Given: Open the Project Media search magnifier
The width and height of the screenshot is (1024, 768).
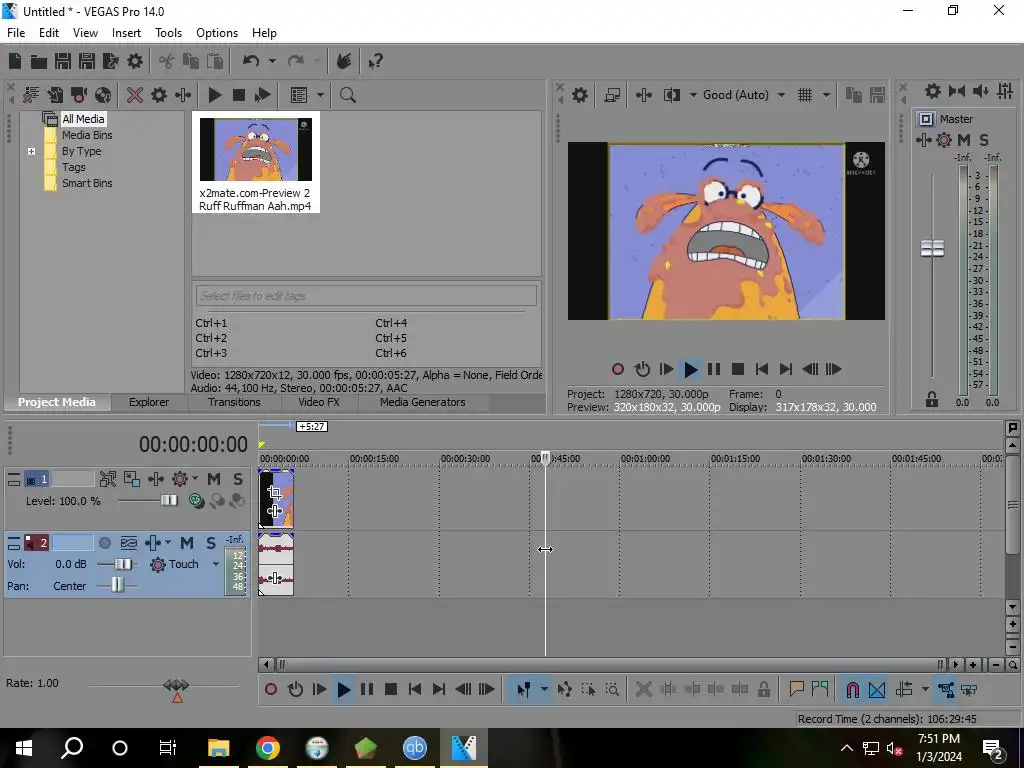Looking at the screenshot, I should click(x=347, y=95).
